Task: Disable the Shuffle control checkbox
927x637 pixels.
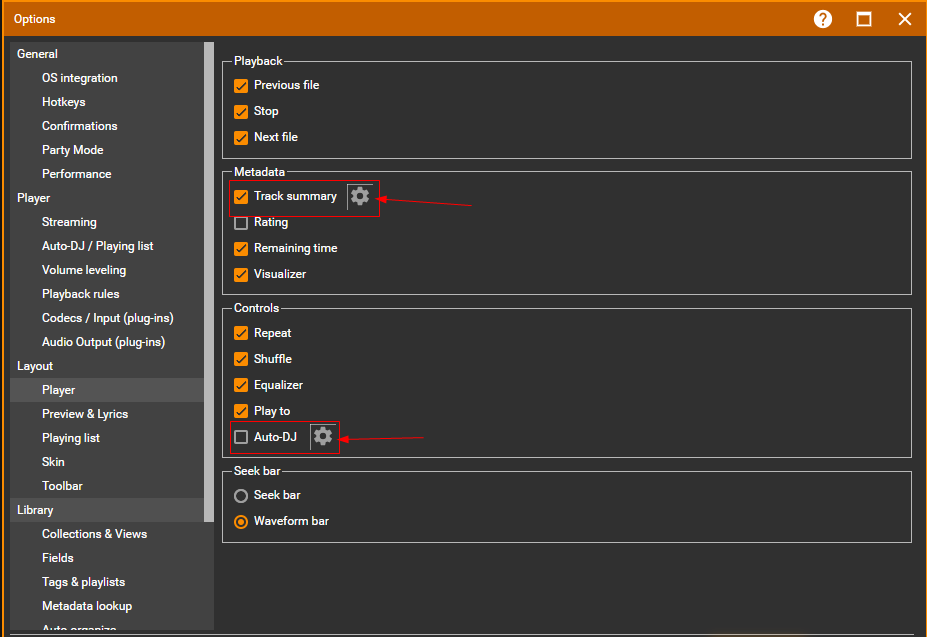Action: click(241, 359)
